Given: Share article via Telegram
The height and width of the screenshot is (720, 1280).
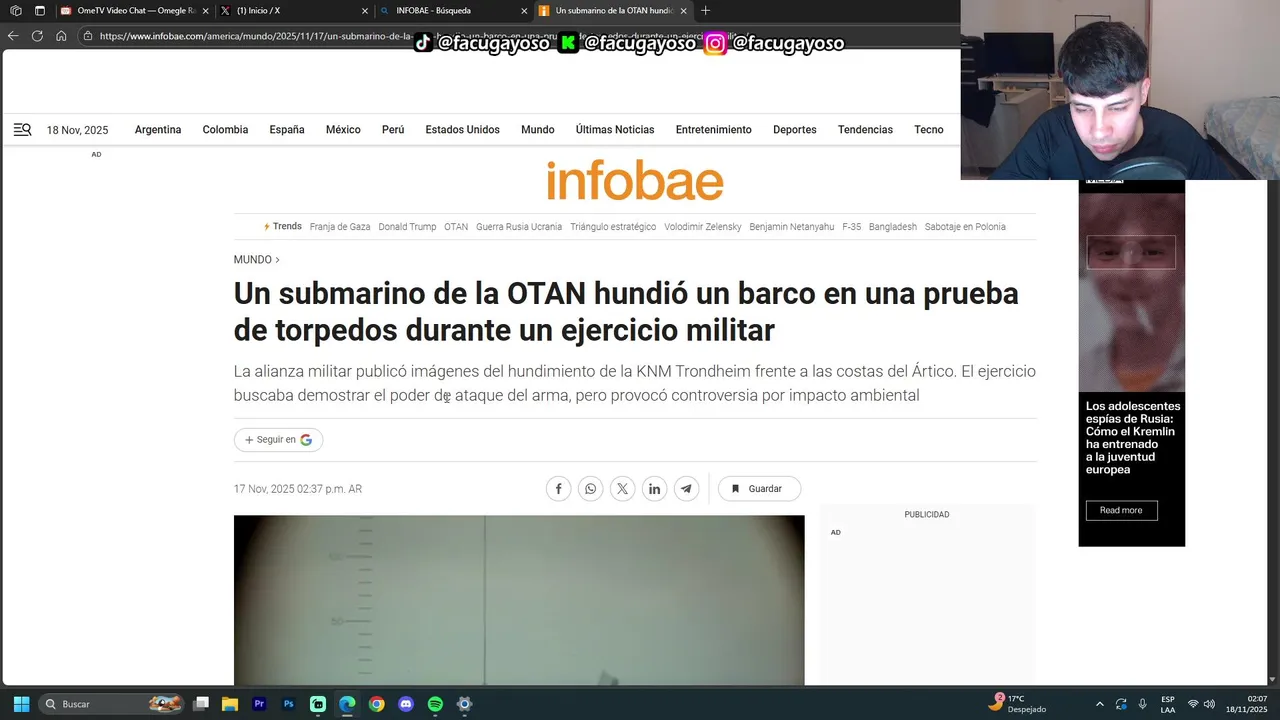Looking at the screenshot, I should (686, 489).
